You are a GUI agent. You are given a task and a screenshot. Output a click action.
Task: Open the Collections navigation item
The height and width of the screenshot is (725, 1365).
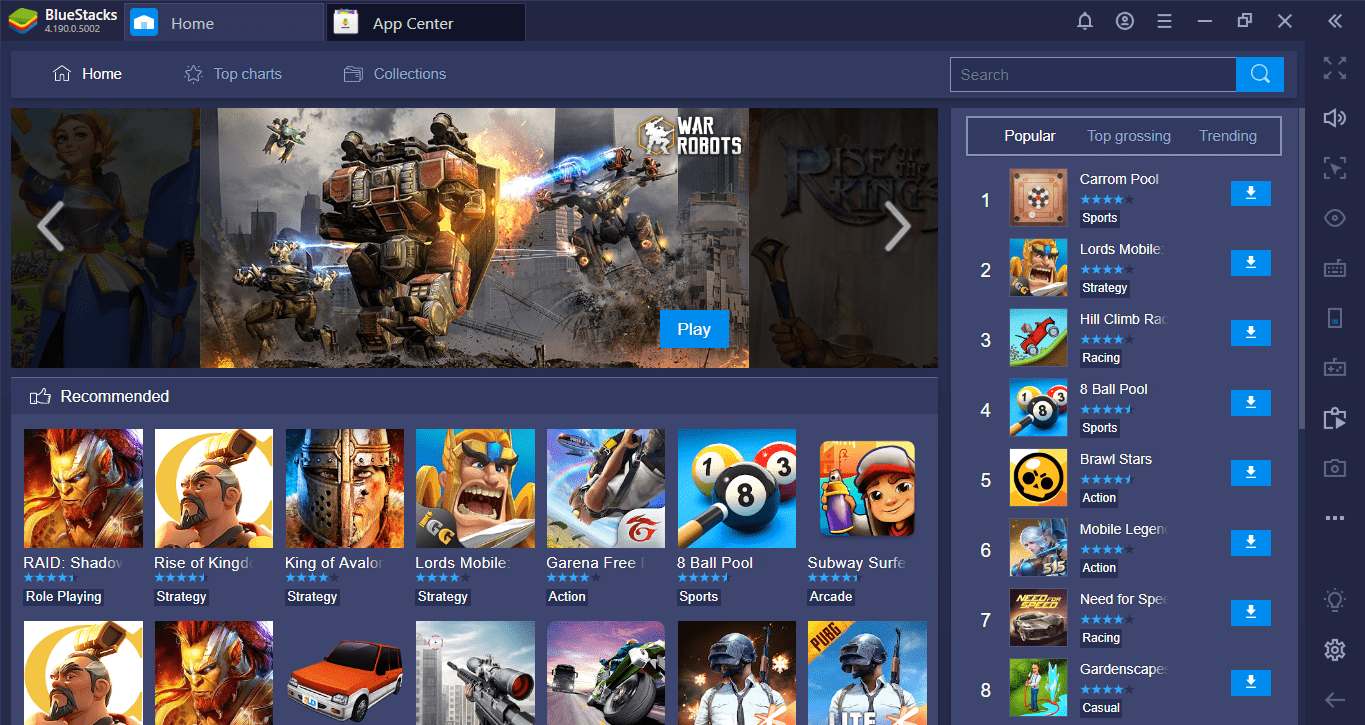(x=395, y=74)
